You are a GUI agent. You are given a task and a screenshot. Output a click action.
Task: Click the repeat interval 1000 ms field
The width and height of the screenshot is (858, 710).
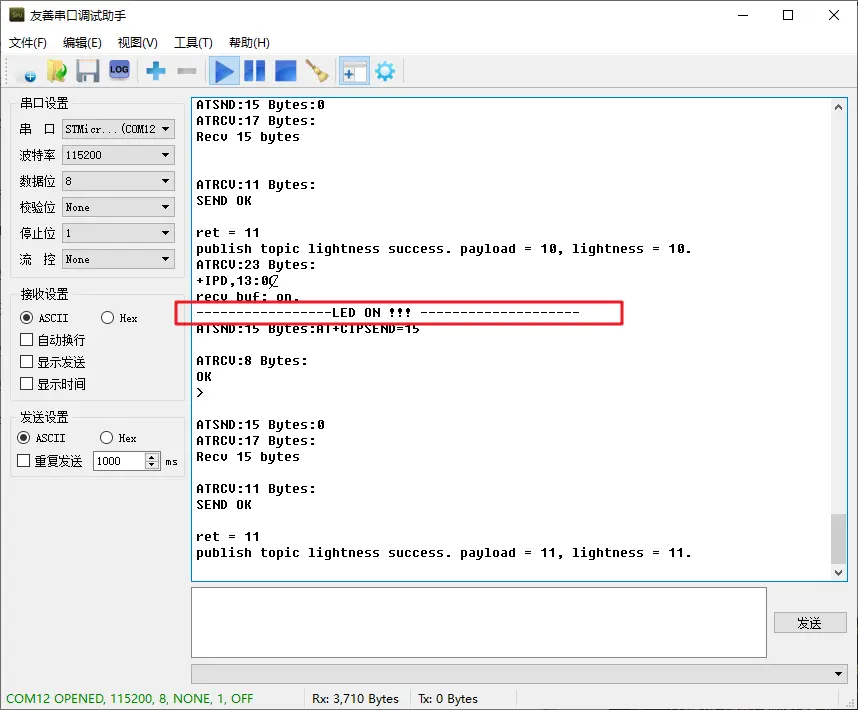tap(120, 461)
